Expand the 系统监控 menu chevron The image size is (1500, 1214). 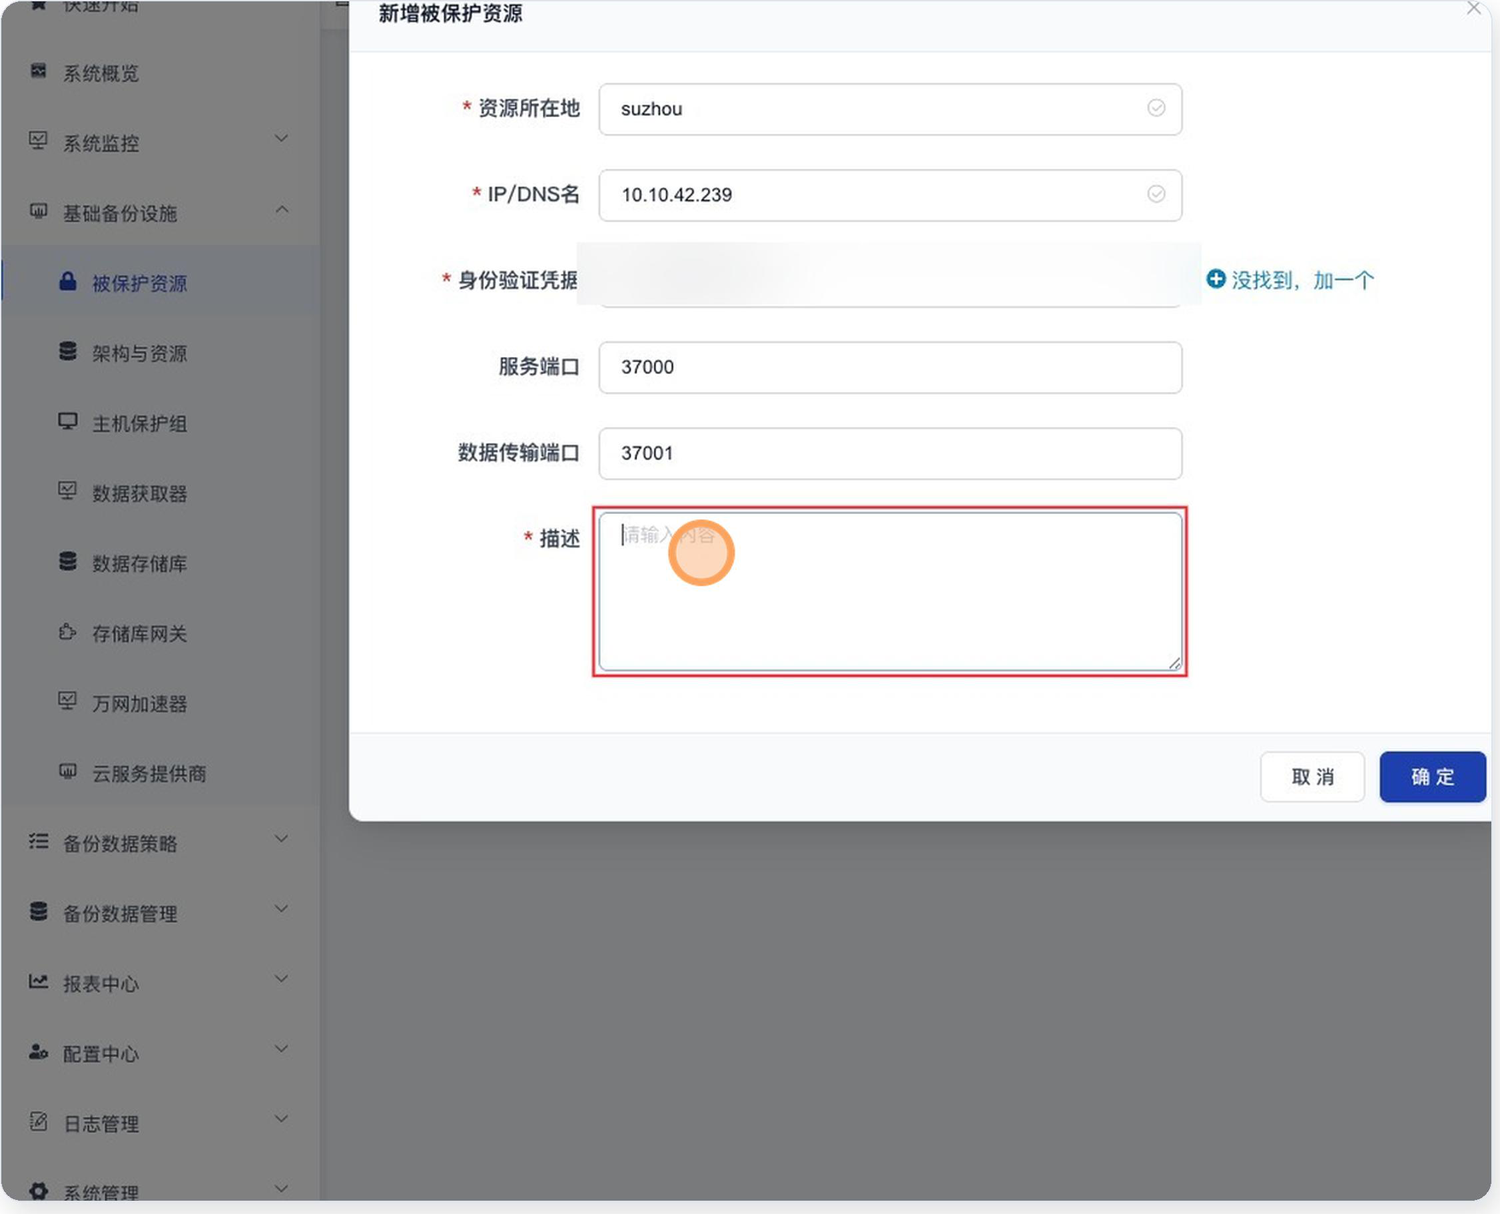282,138
